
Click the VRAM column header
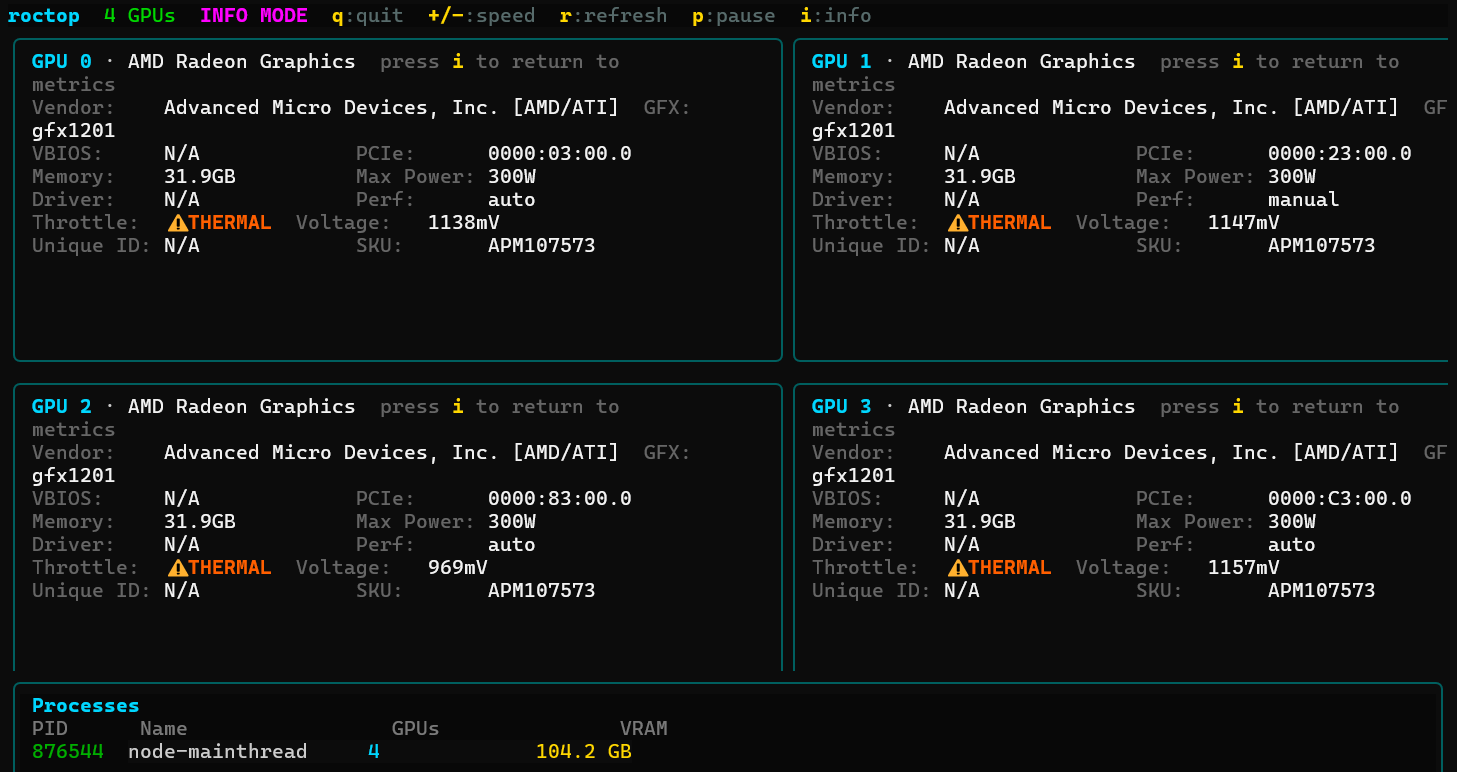pos(644,729)
